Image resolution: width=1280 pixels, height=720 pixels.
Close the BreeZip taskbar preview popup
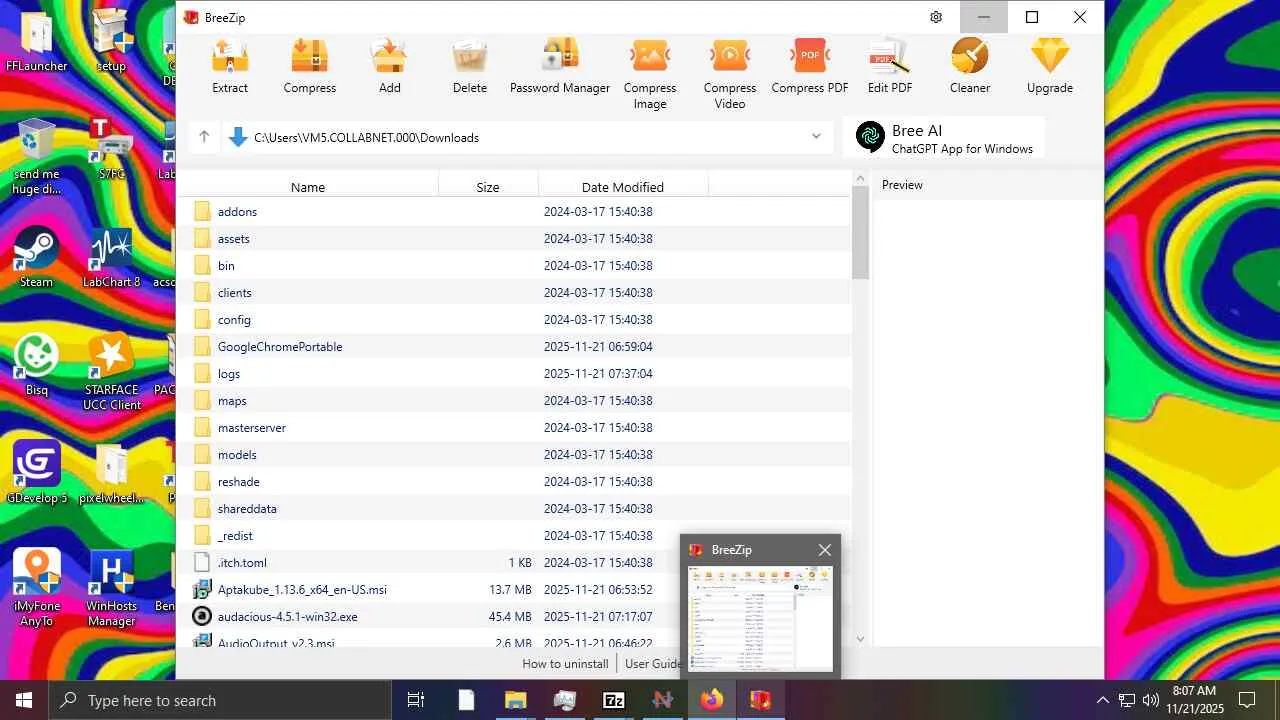tap(825, 550)
